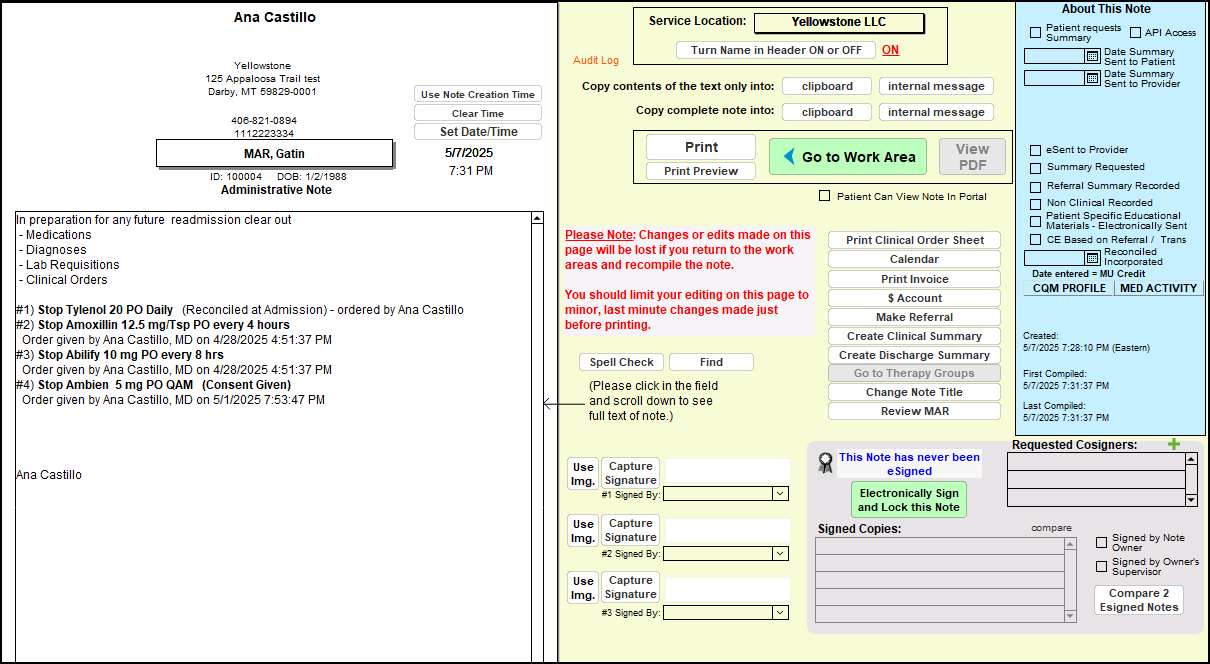Click scroll-down arrow in Requested Cosigners list
The image size is (1210, 664).
(1190, 499)
